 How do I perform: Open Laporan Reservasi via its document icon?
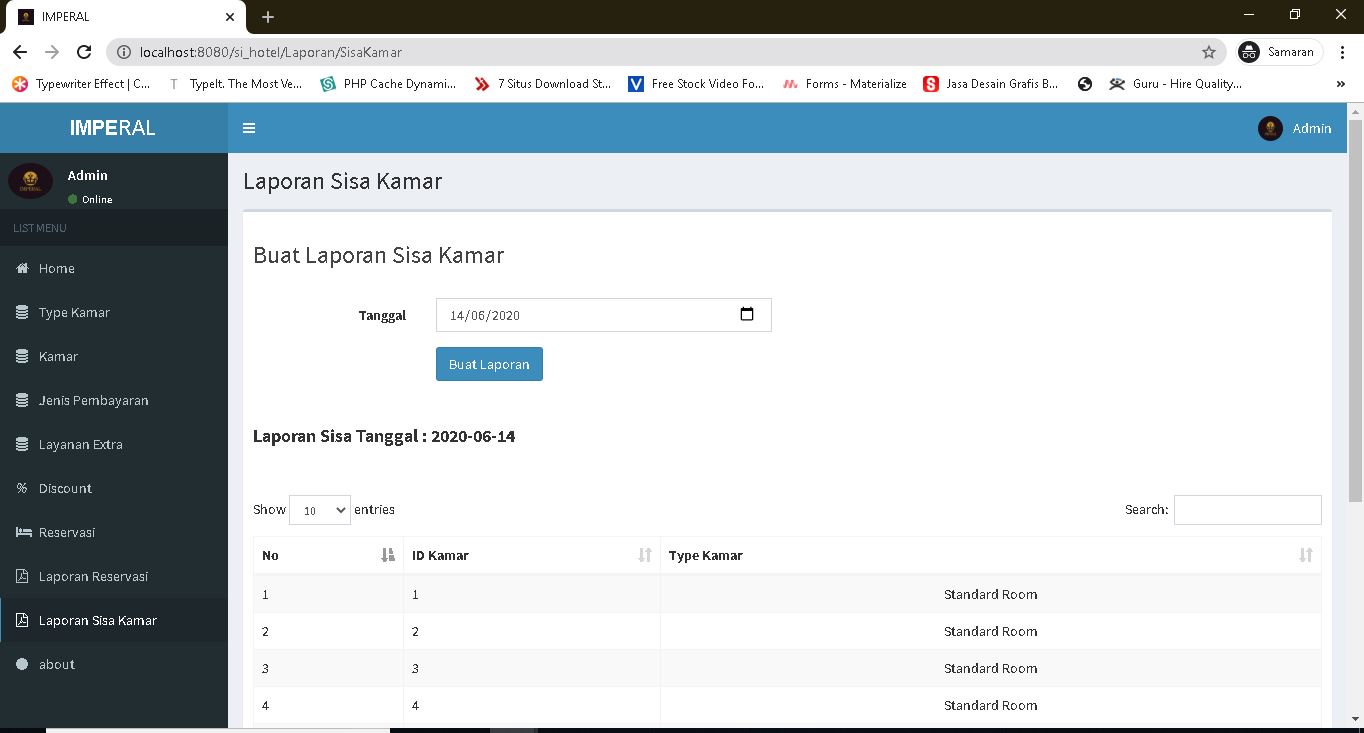tap(21, 576)
